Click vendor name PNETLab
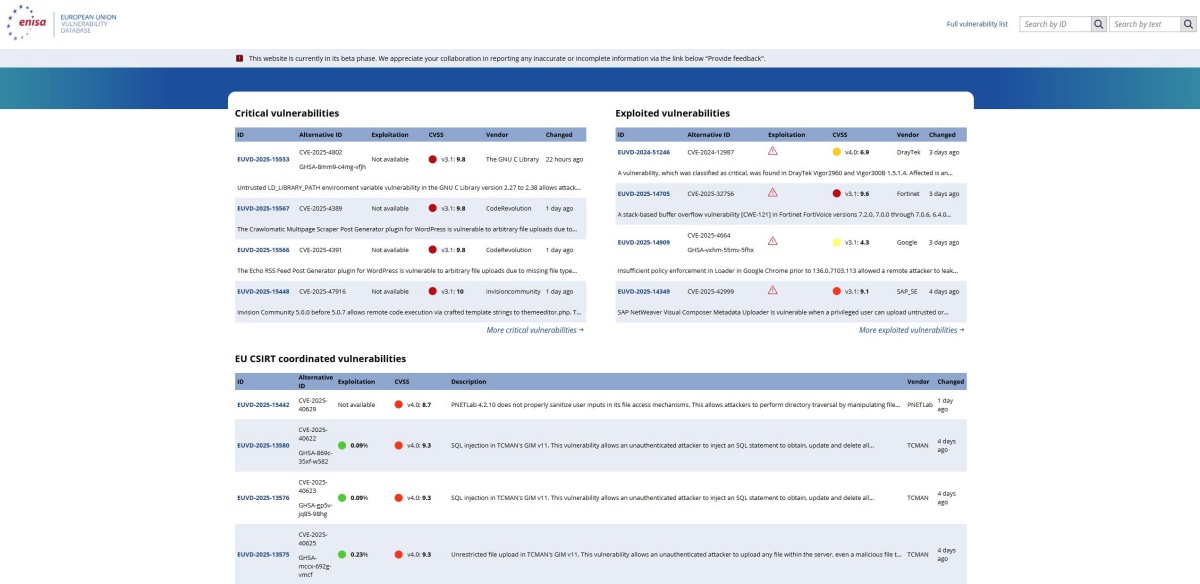This screenshot has width=1200, height=584. 920,405
